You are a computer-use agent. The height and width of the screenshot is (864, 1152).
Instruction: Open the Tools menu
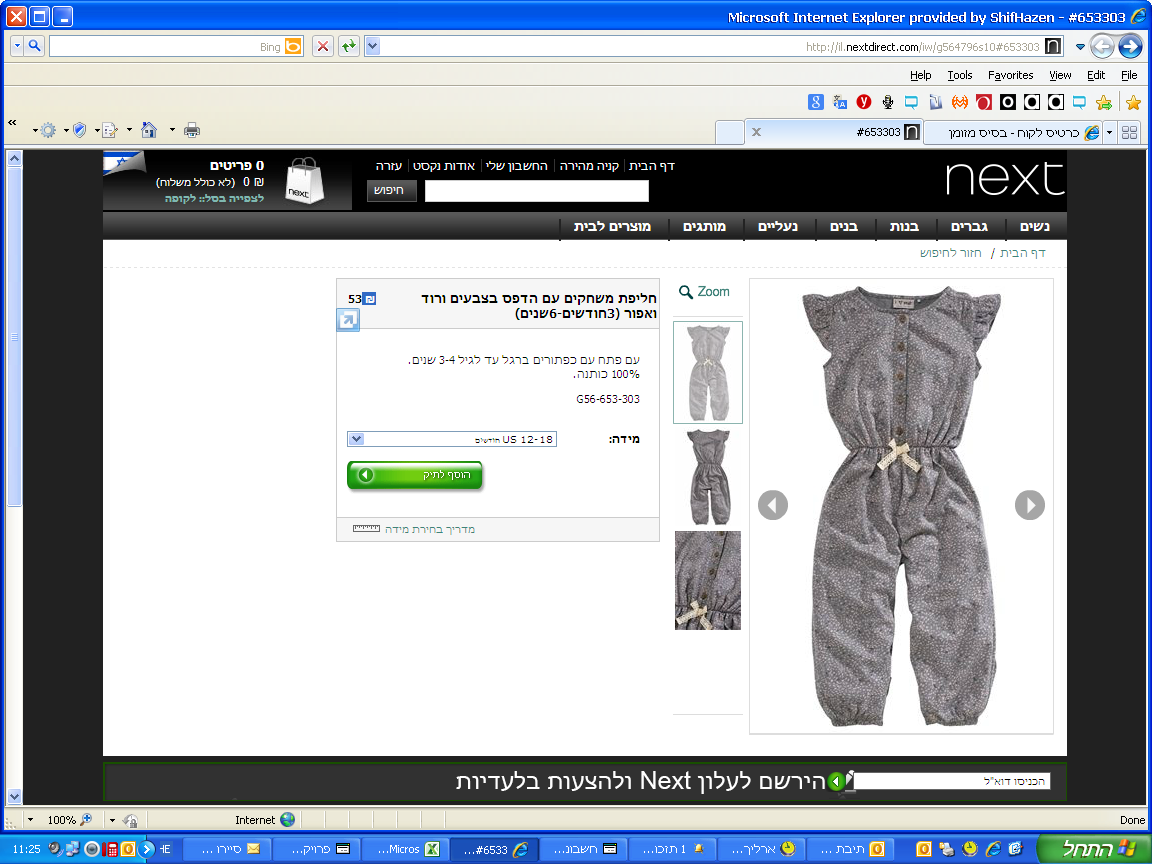[x=959, y=75]
